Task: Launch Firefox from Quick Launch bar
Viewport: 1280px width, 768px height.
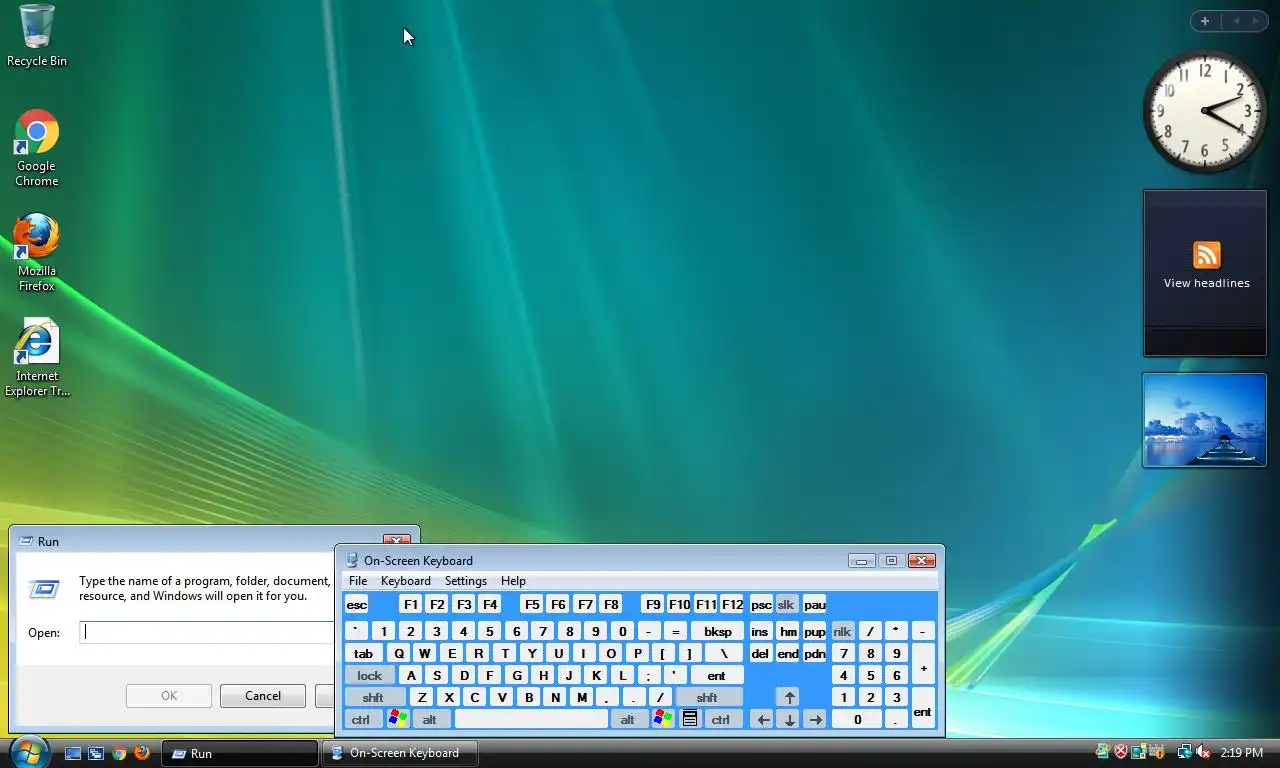Action: [x=142, y=753]
